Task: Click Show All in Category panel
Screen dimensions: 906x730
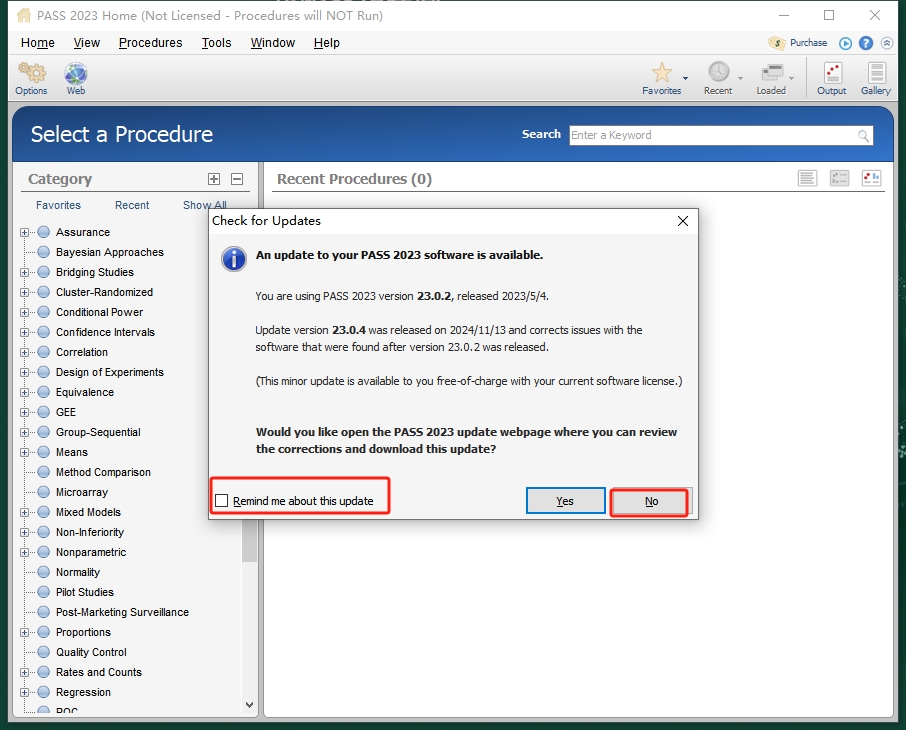Action: 205,205
